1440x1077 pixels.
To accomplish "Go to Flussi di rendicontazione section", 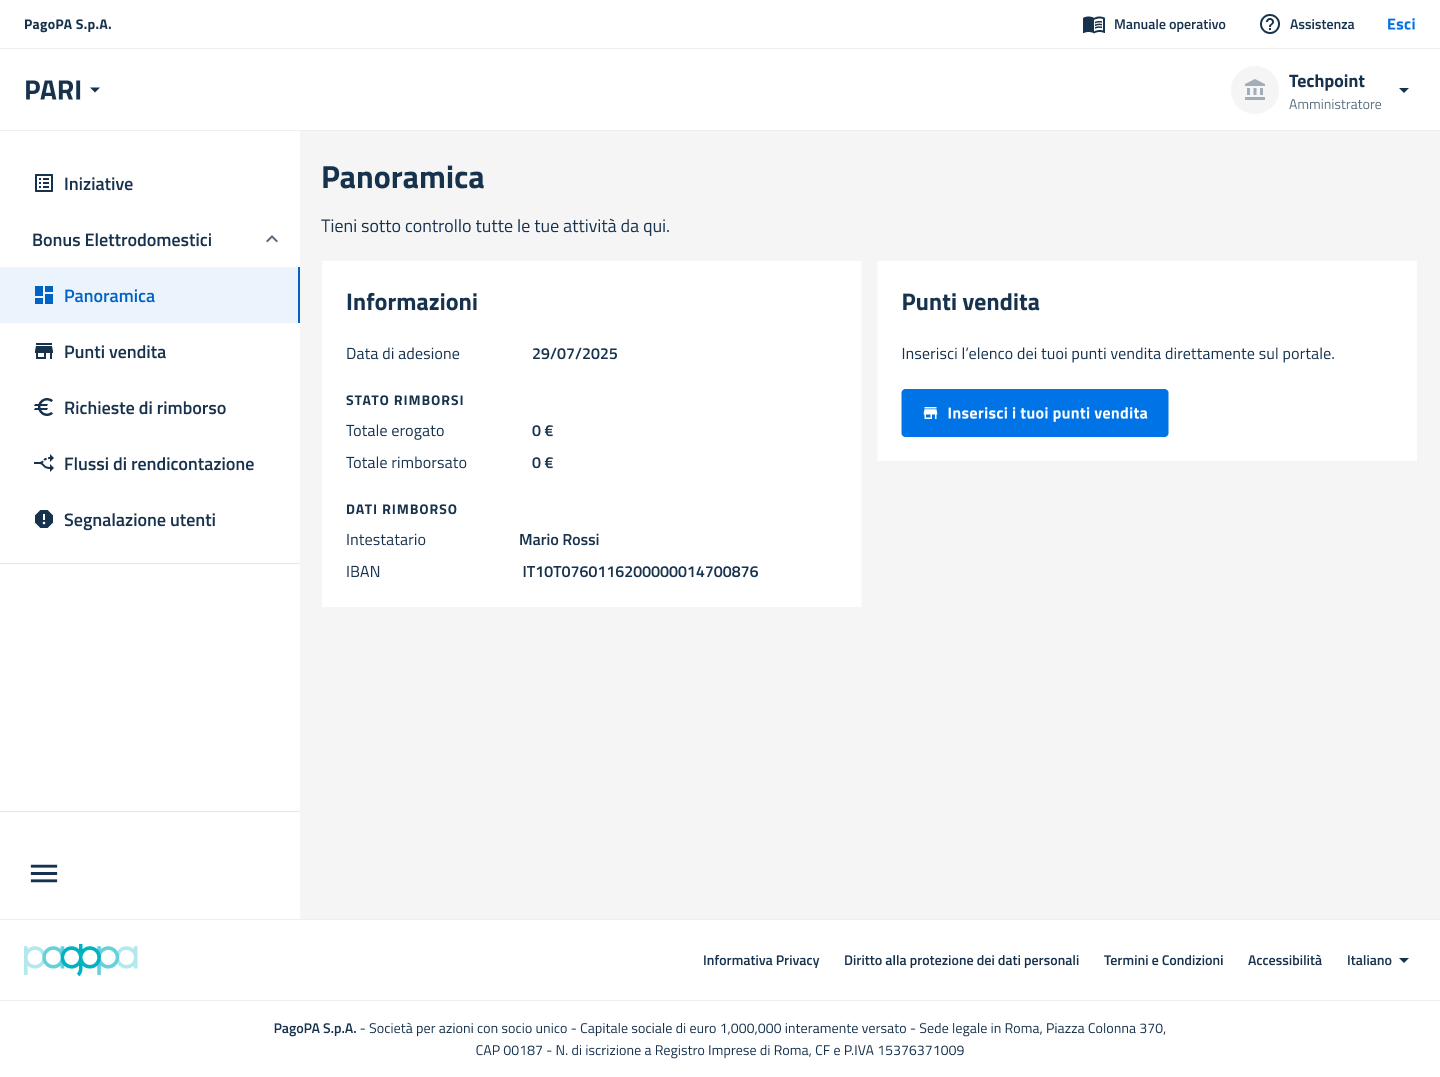I will click(159, 463).
